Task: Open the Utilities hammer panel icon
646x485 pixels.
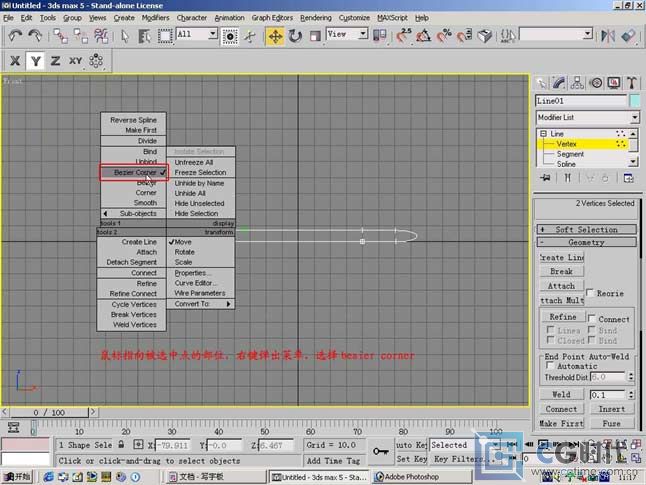Action: click(x=632, y=83)
